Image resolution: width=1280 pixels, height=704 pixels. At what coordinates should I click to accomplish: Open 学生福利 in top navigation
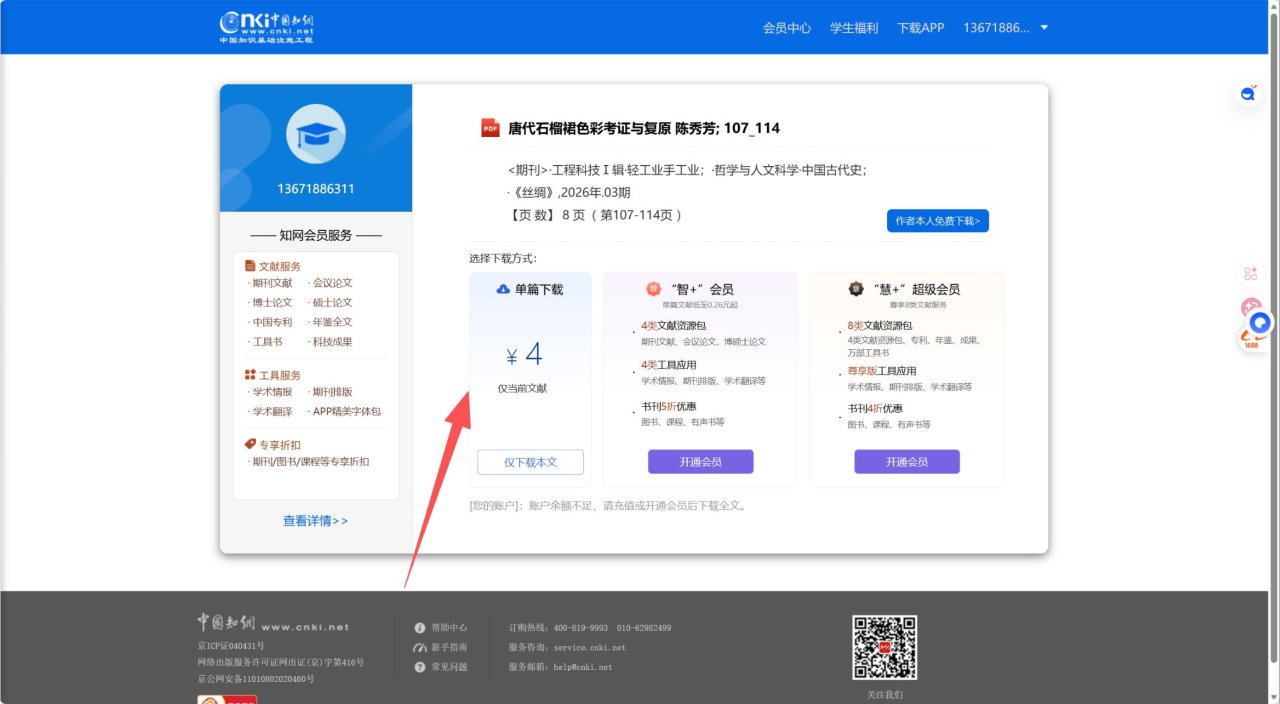pos(854,28)
